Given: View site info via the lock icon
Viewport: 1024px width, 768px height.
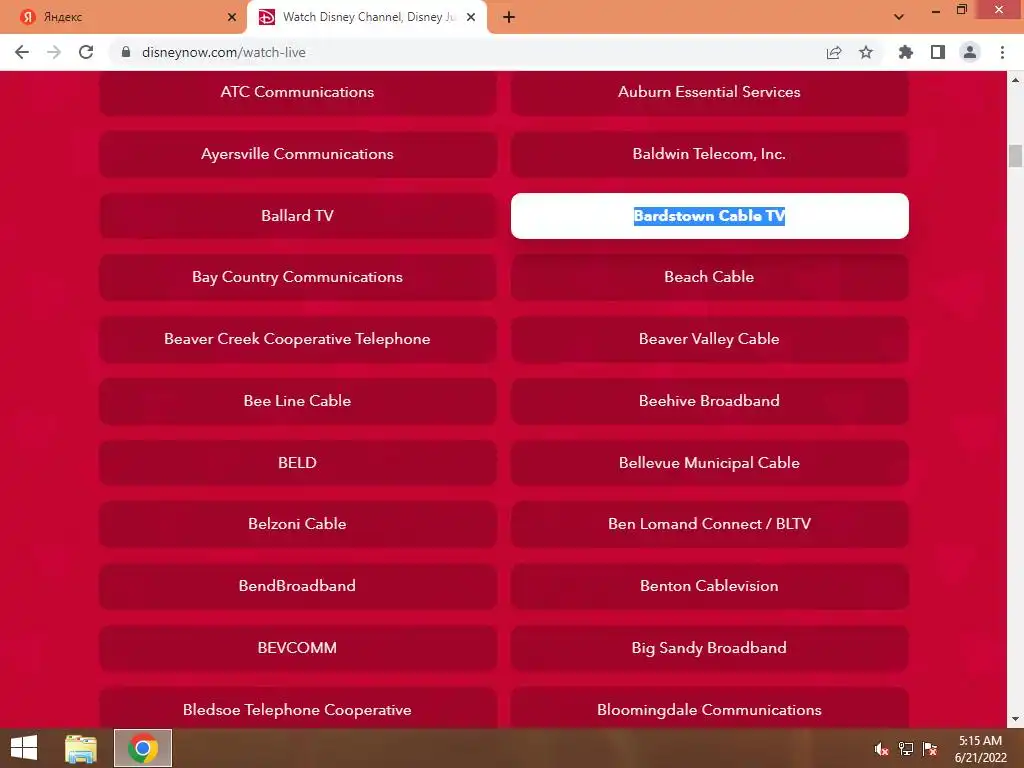Looking at the screenshot, I should (x=126, y=52).
